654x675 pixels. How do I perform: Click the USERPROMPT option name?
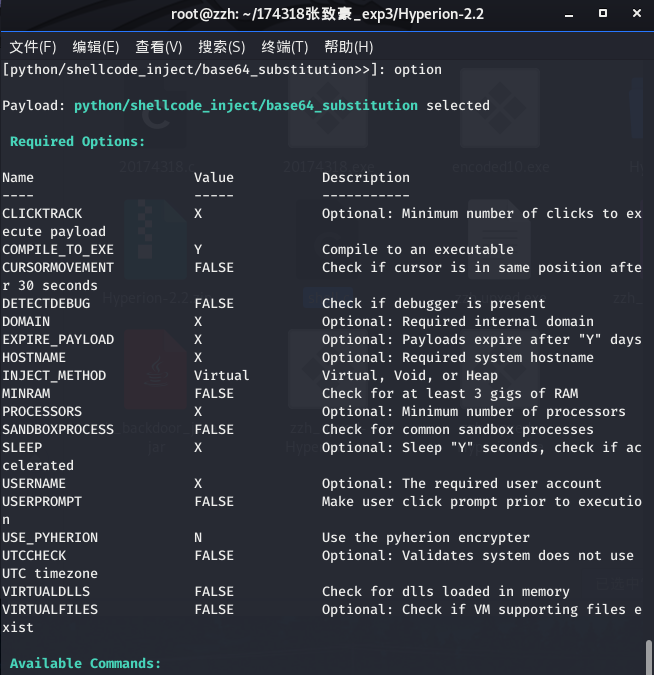tap(42, 502)
